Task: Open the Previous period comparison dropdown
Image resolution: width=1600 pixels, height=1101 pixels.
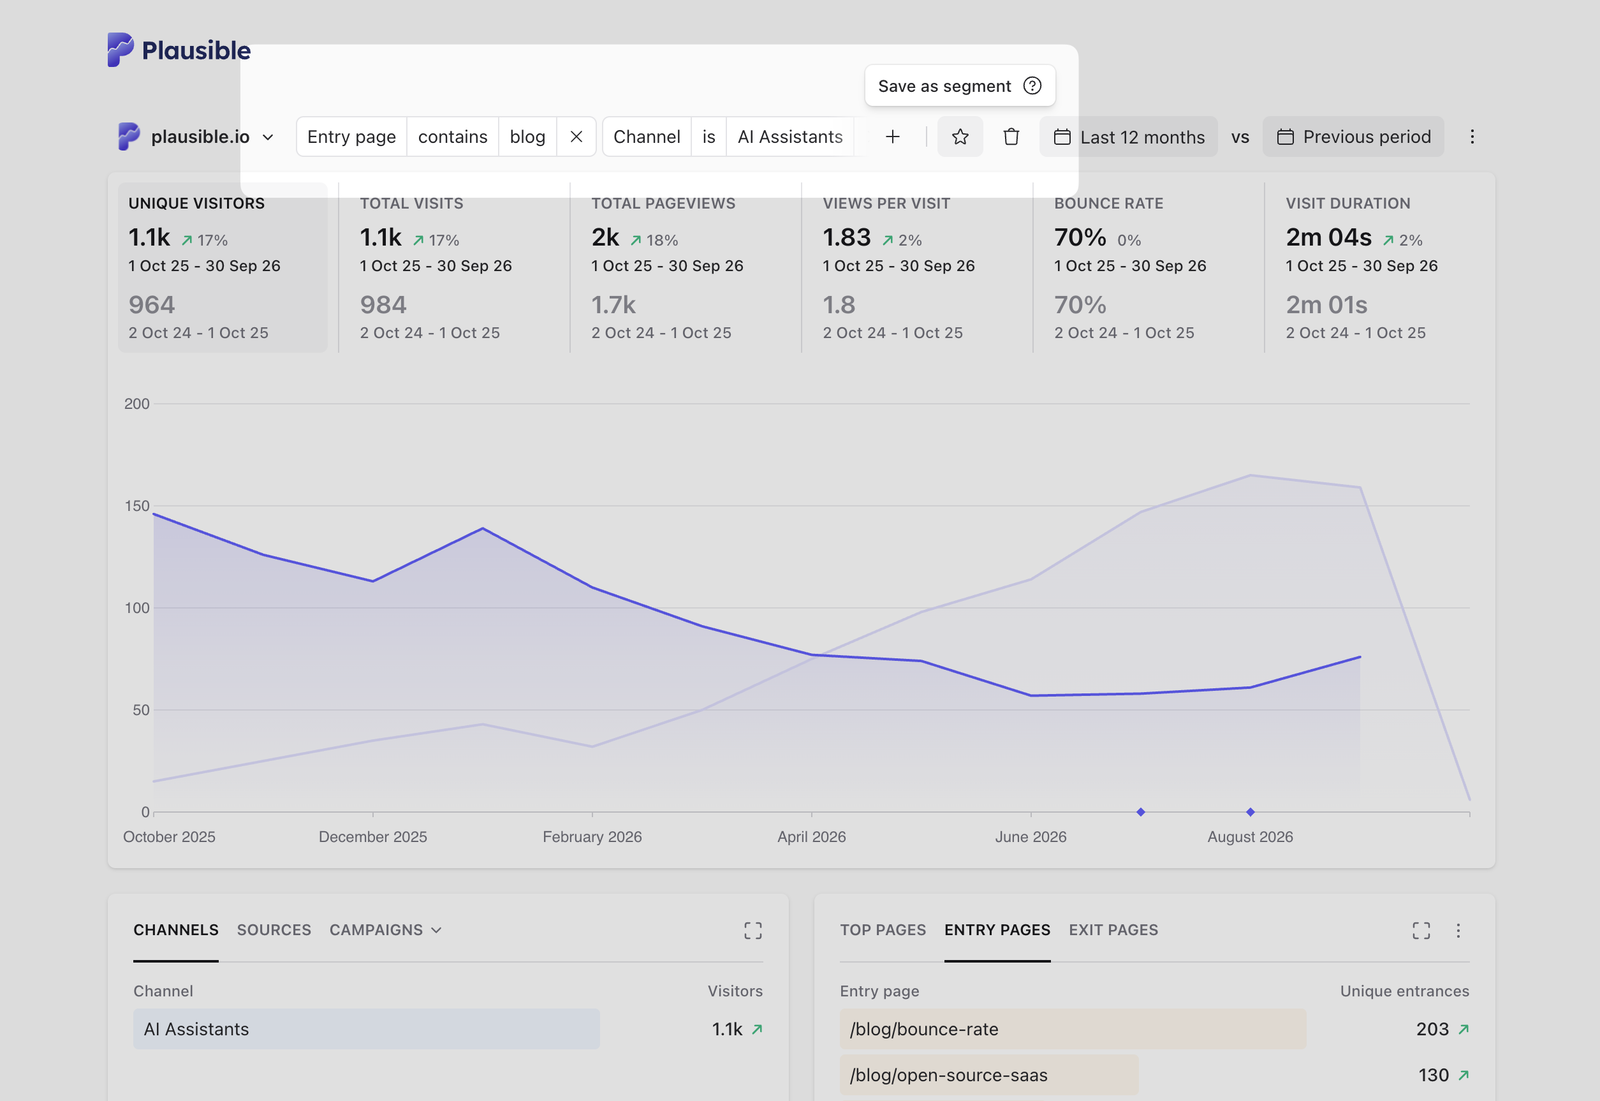Action: click(x=1353, y=137)
